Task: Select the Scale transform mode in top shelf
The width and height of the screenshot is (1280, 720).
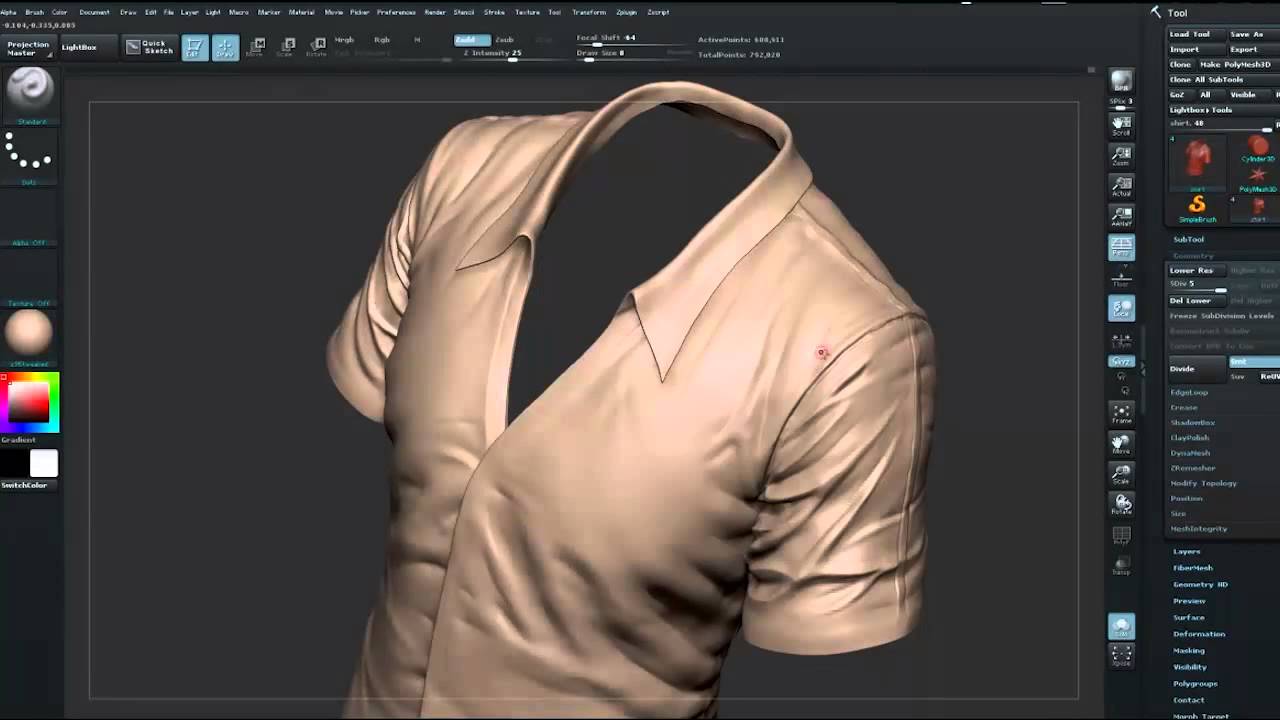Action: pyautogui.click(x=287, y=47)
